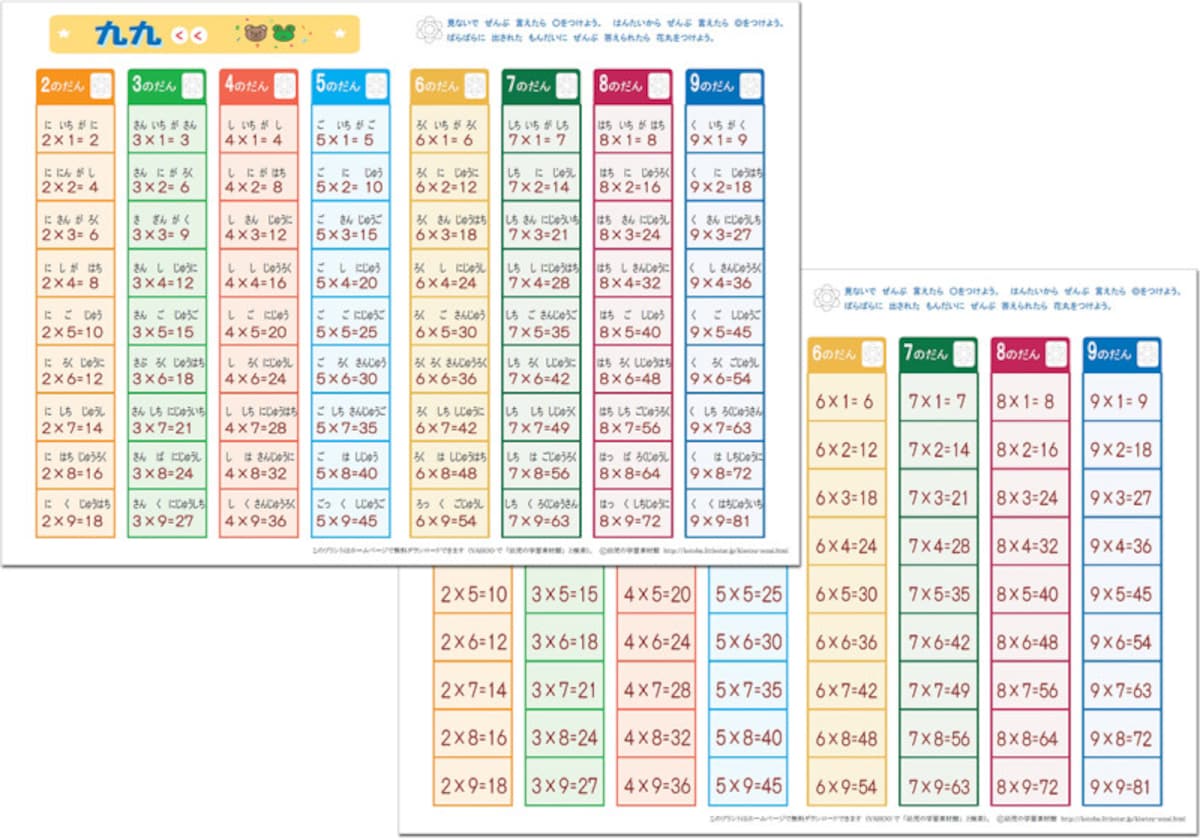This screenshot has height=840, width=1200.
Task: Select the red 4のだん column header
Action: [x=259, y=86]
